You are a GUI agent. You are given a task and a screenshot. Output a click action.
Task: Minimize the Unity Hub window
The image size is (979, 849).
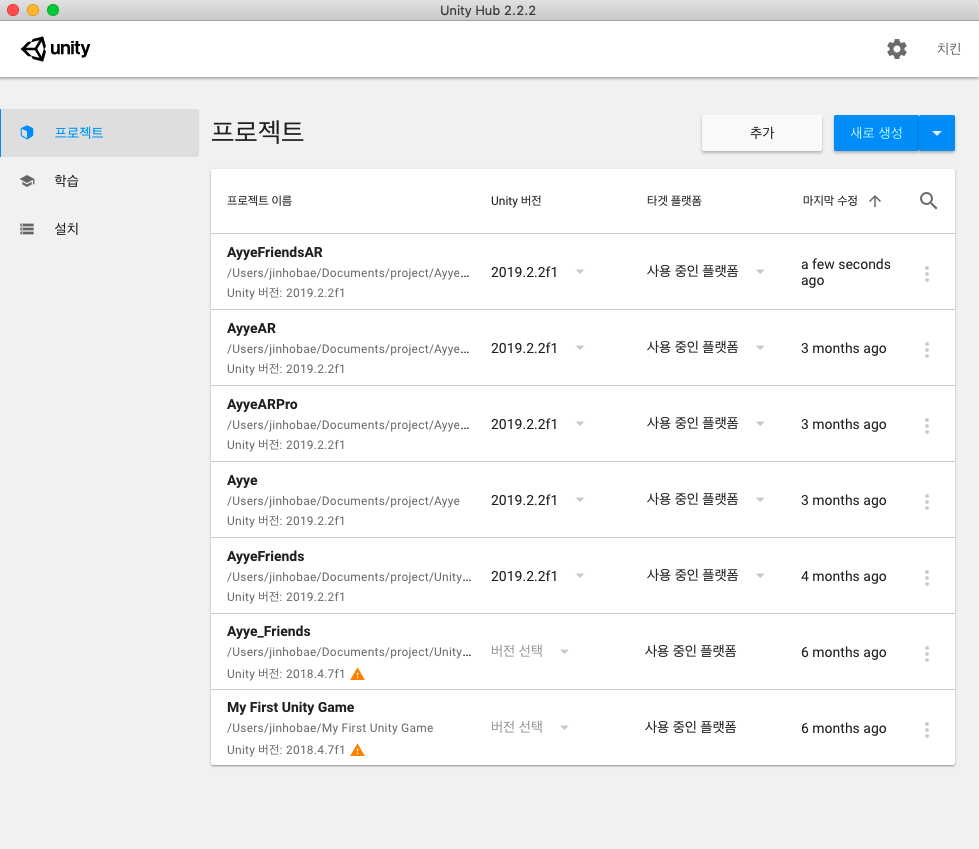33,10
